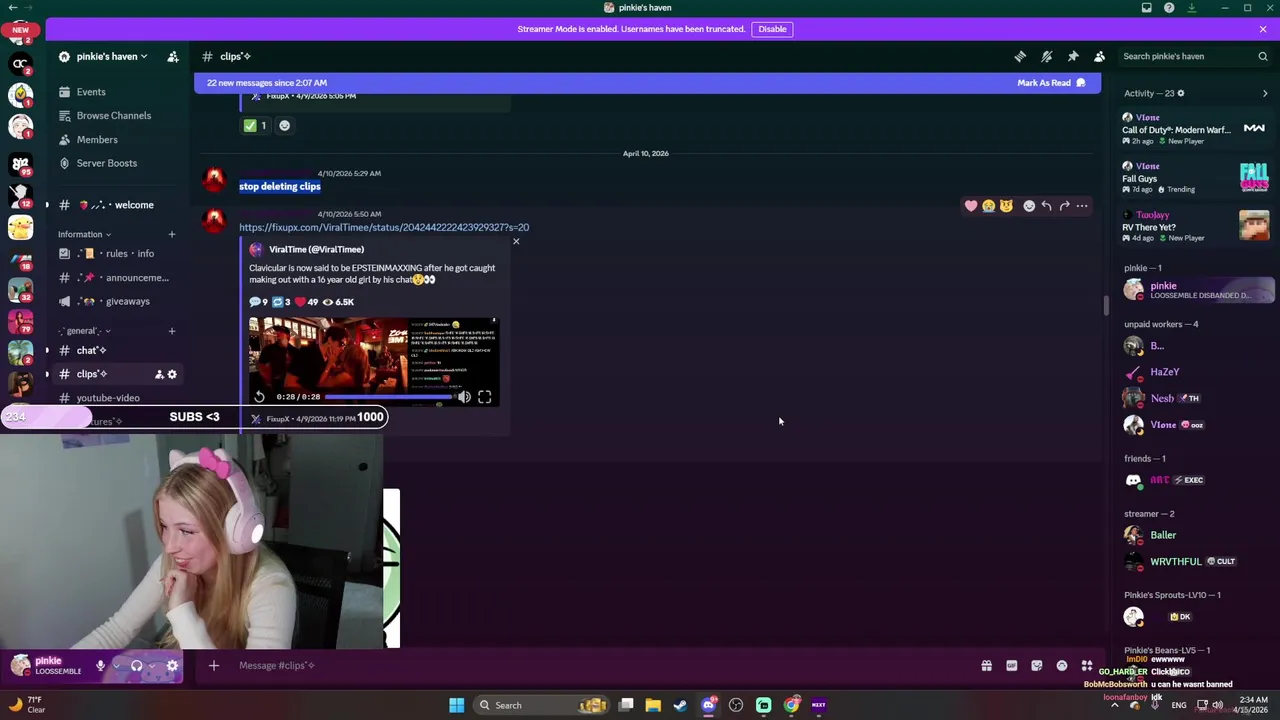Image resolution: width=1280 pixels, height=720 pixels.
Task: Add channel to general category
Action: 172,331
